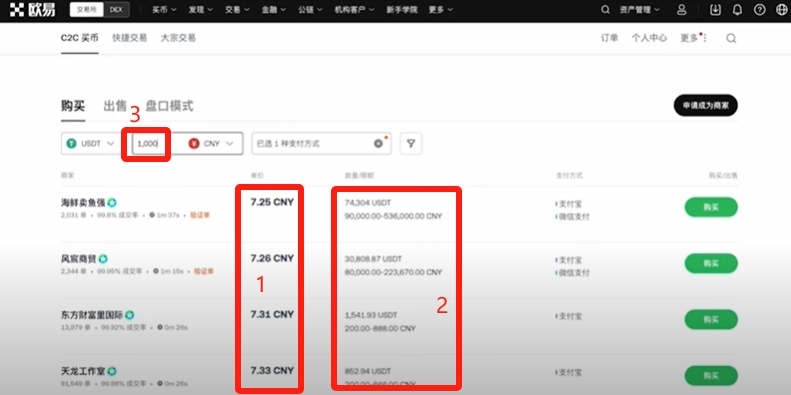Viewport: 791px width, 395px height.
Task: Click 购买 for merchant 海鲜卖鱼强
Action: tap(711, 207)
